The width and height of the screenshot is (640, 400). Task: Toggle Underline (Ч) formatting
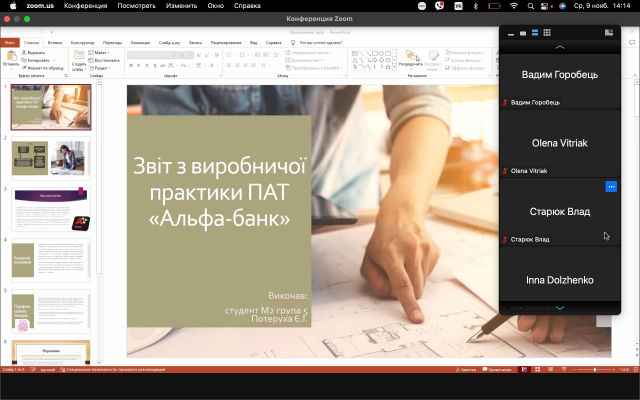click(x=147, y=65)
